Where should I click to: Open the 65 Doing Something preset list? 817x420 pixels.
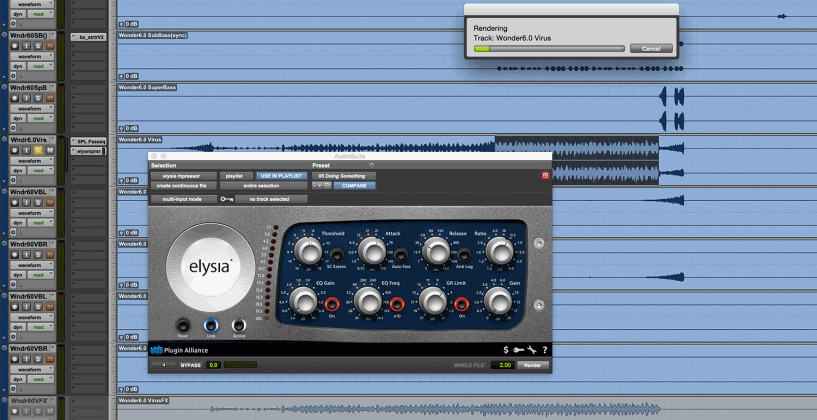343,176
